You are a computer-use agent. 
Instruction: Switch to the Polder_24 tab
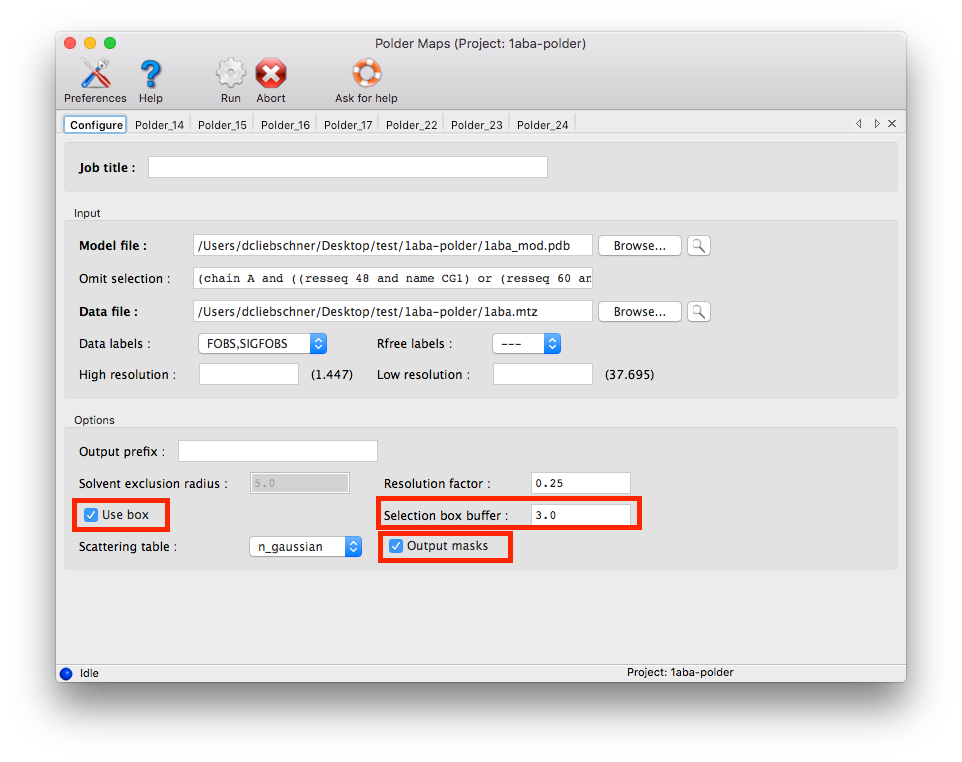tap(543, 125)
